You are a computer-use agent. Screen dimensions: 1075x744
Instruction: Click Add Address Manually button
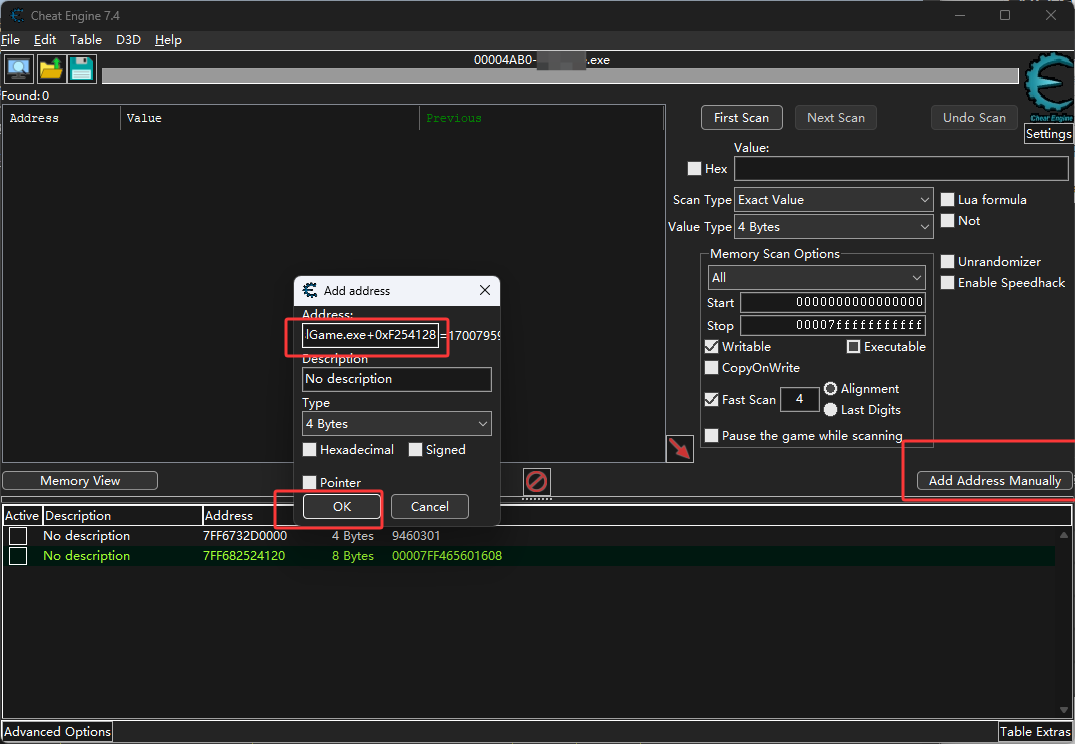[x=995, y=481]
